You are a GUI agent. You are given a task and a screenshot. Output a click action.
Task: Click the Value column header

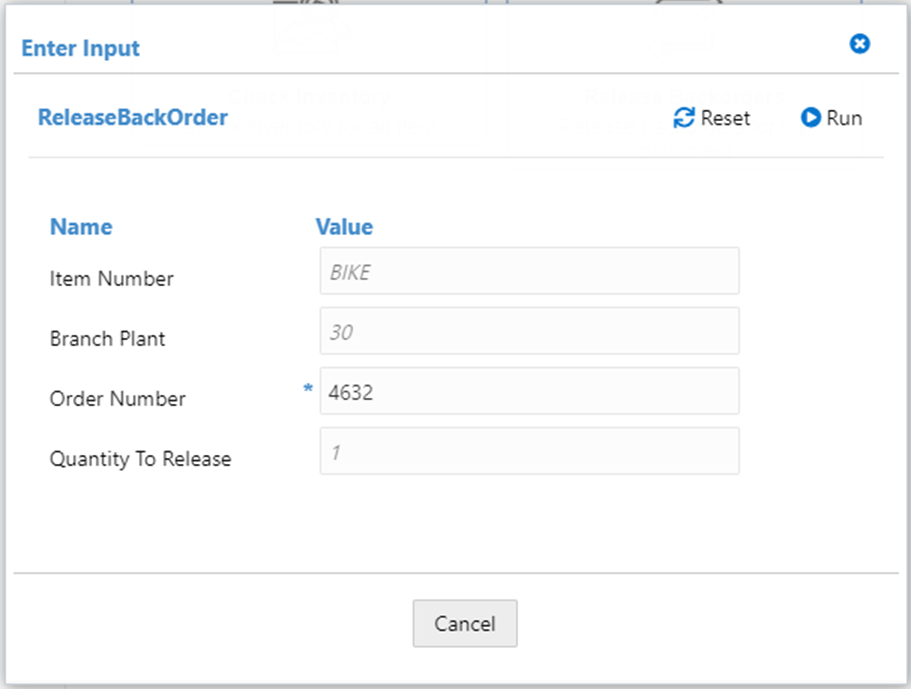click(344, 227)
